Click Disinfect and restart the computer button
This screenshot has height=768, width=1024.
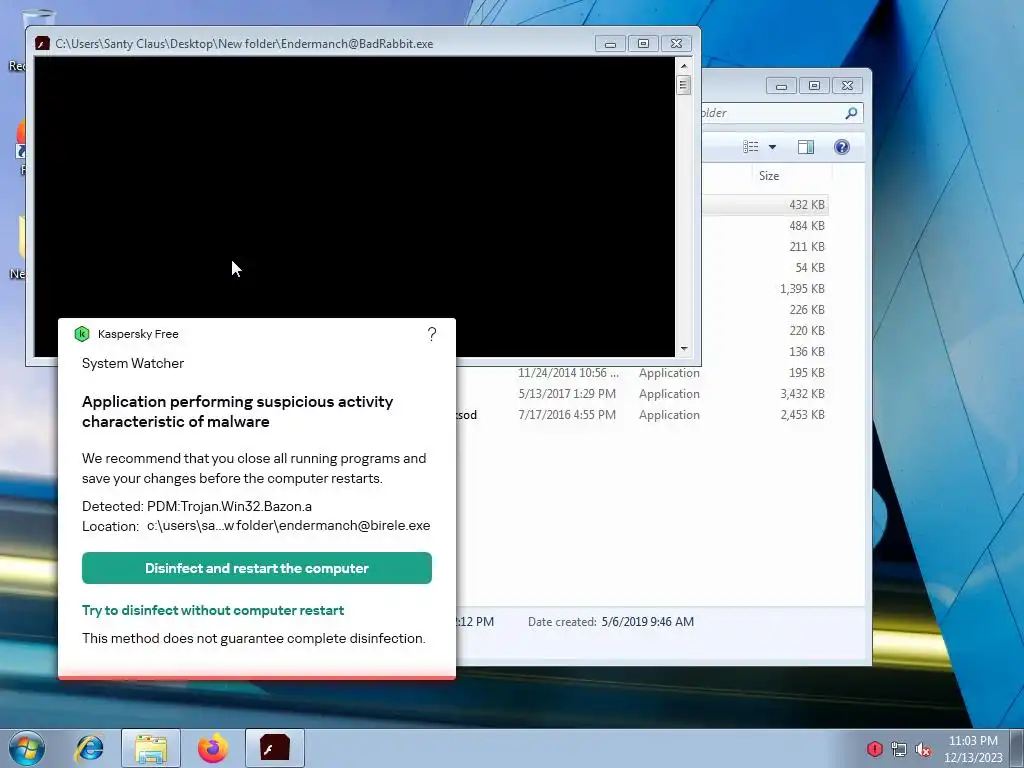257,568
